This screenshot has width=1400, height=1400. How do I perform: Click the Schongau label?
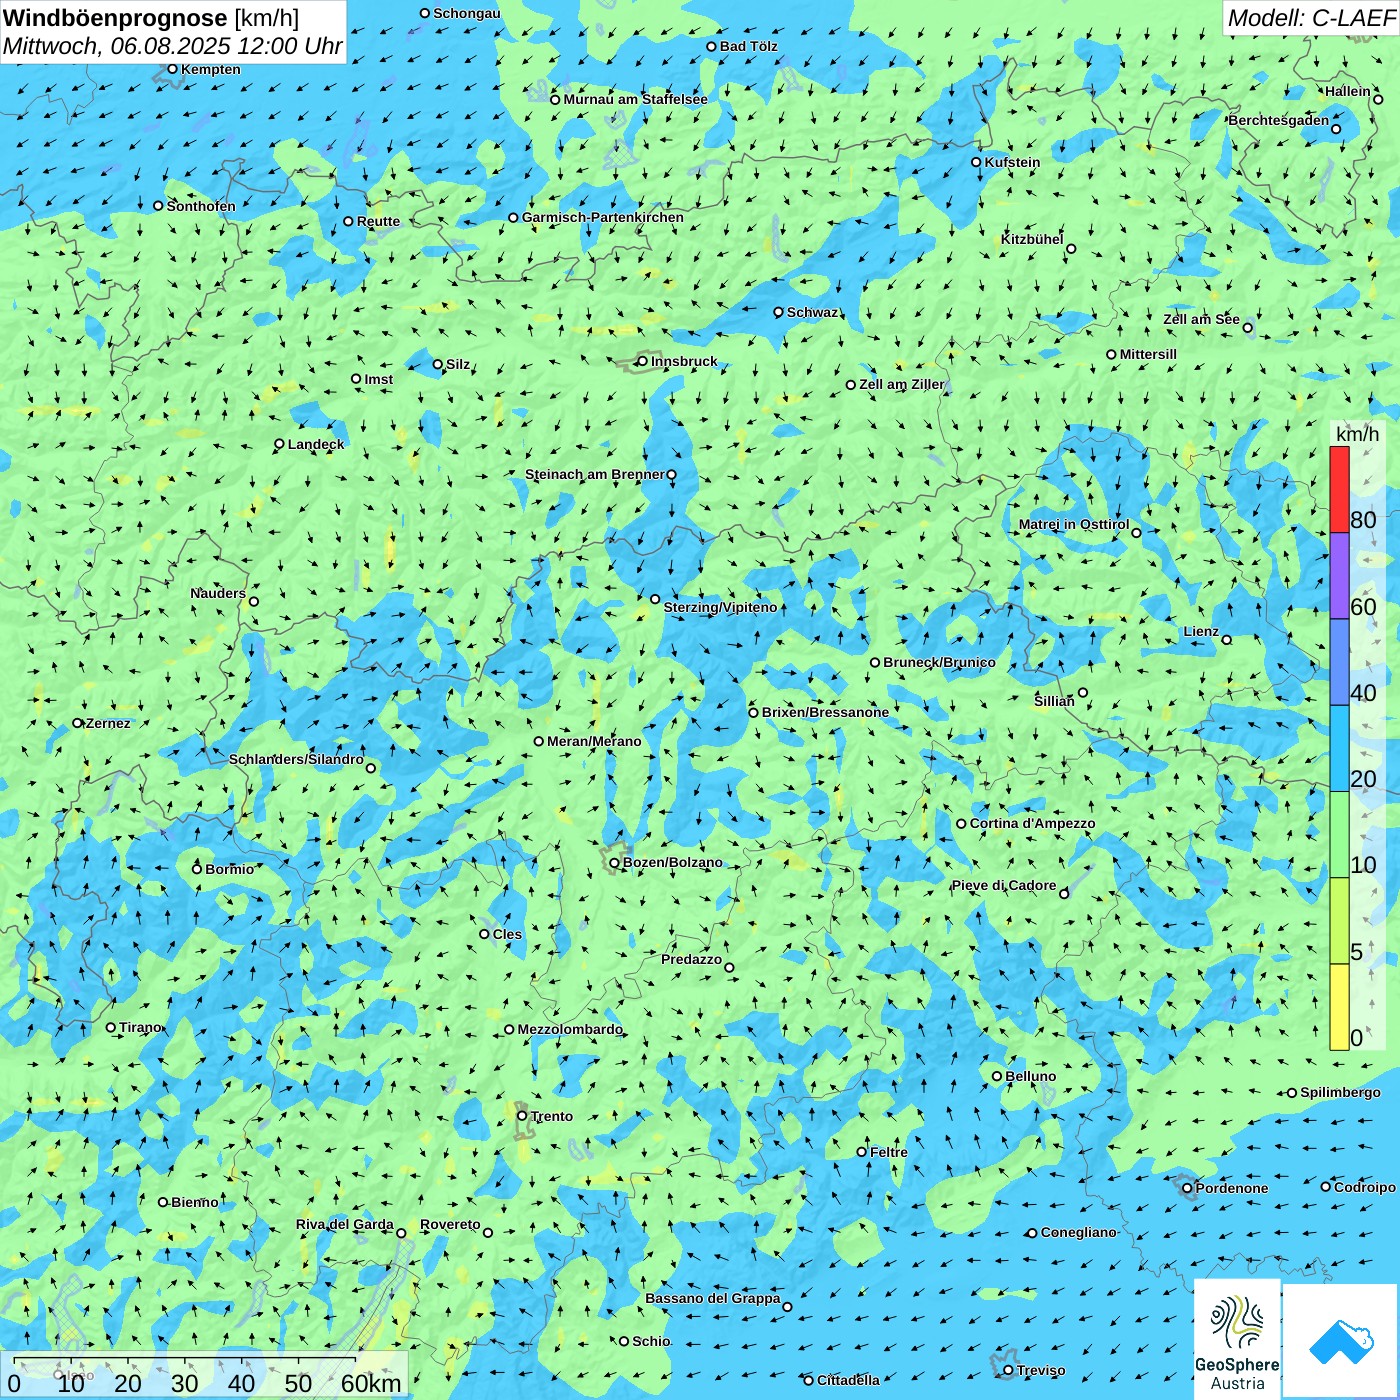point(466,13)
